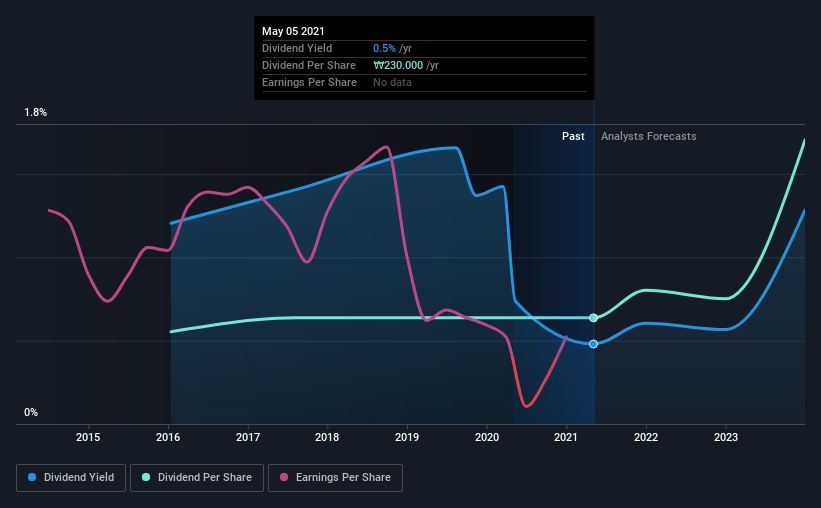Click the '1.8%' y-axis label
821x508 pixels.
point(36,113)
